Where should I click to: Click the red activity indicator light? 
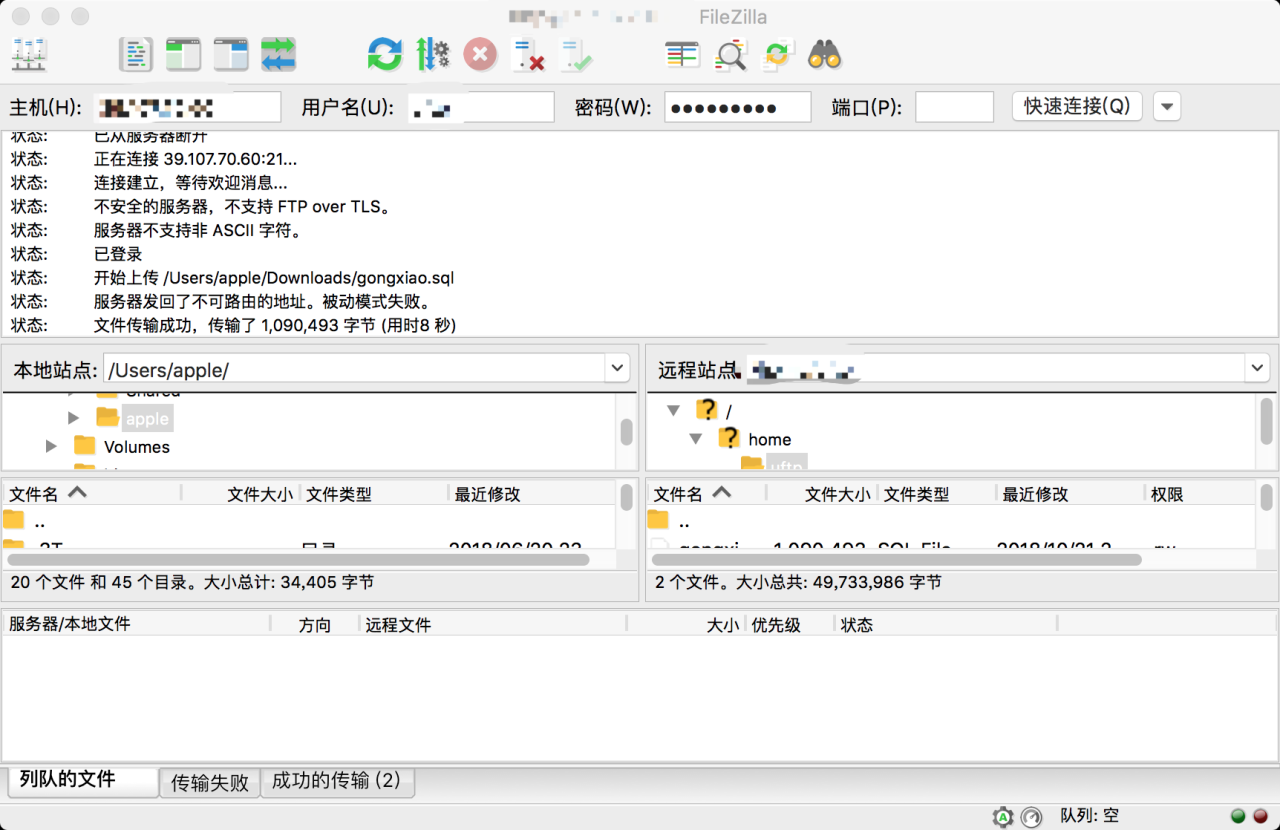(1260, 816)
